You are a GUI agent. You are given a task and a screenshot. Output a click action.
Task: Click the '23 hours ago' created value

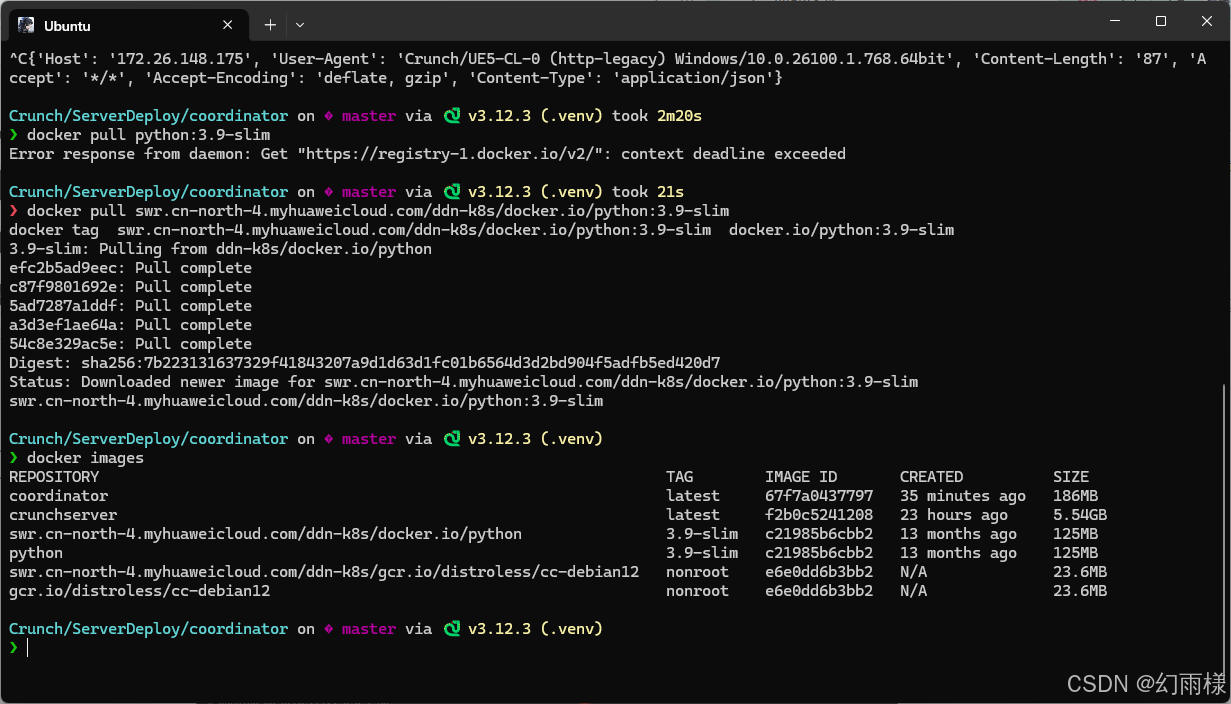click(x=954, y=515)
